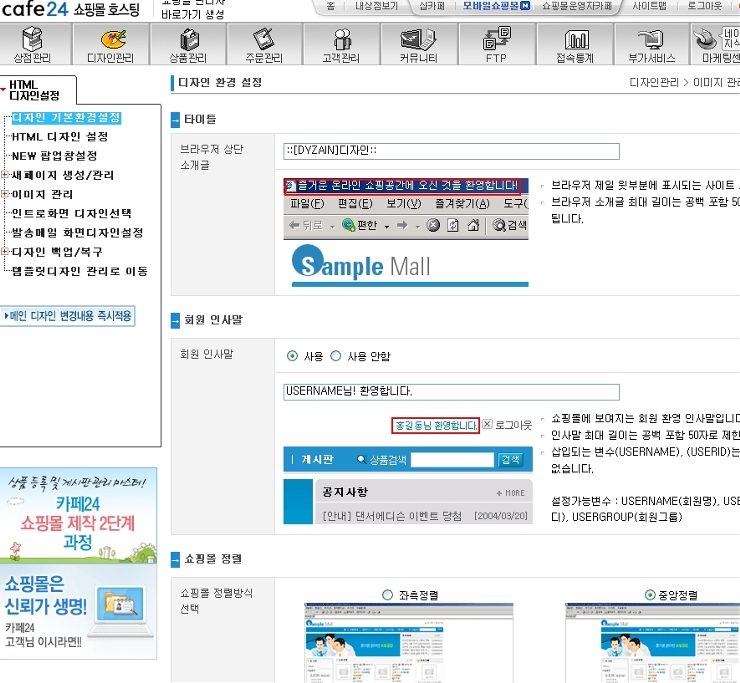
Task: Open the 상점관리 store management icon
Action: point(32,44)
